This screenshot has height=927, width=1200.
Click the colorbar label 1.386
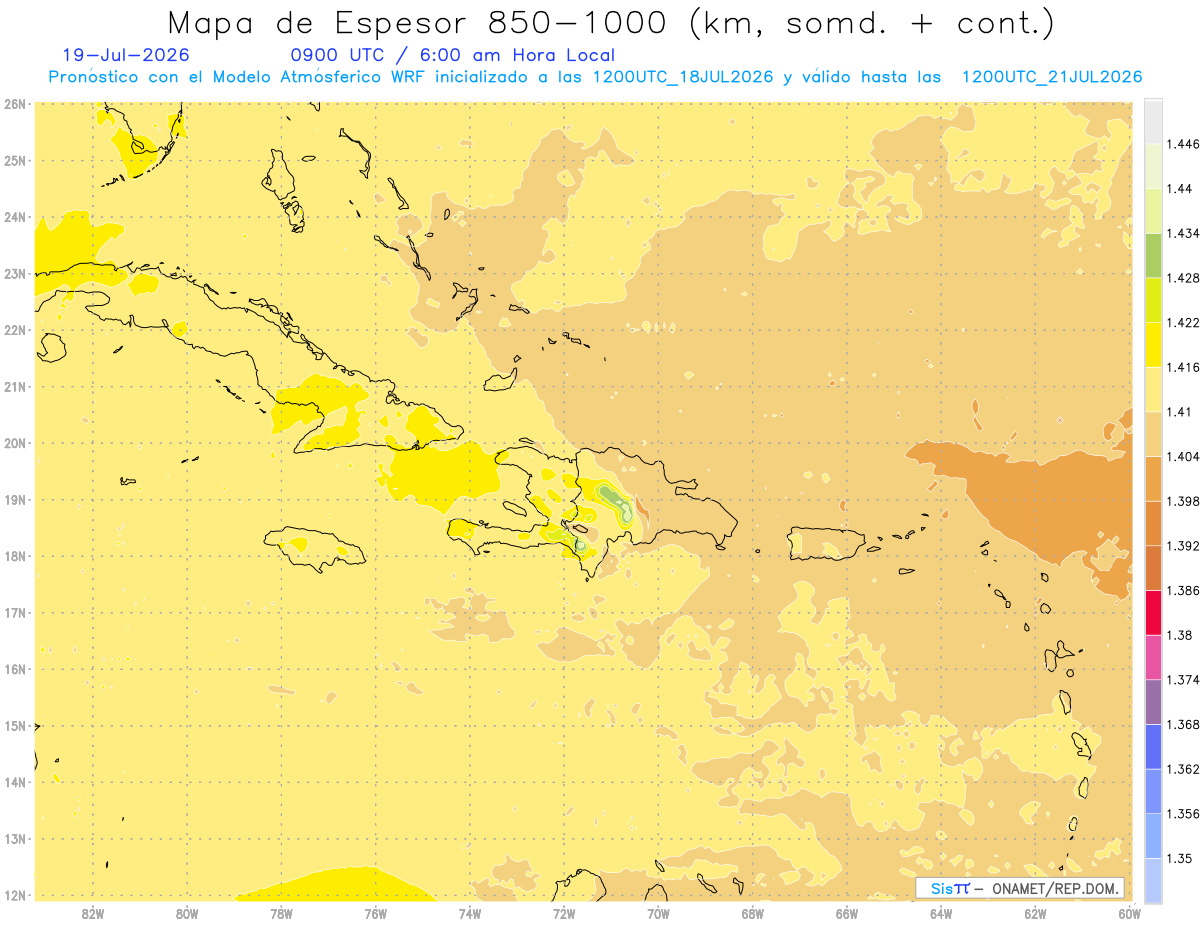1184,590
